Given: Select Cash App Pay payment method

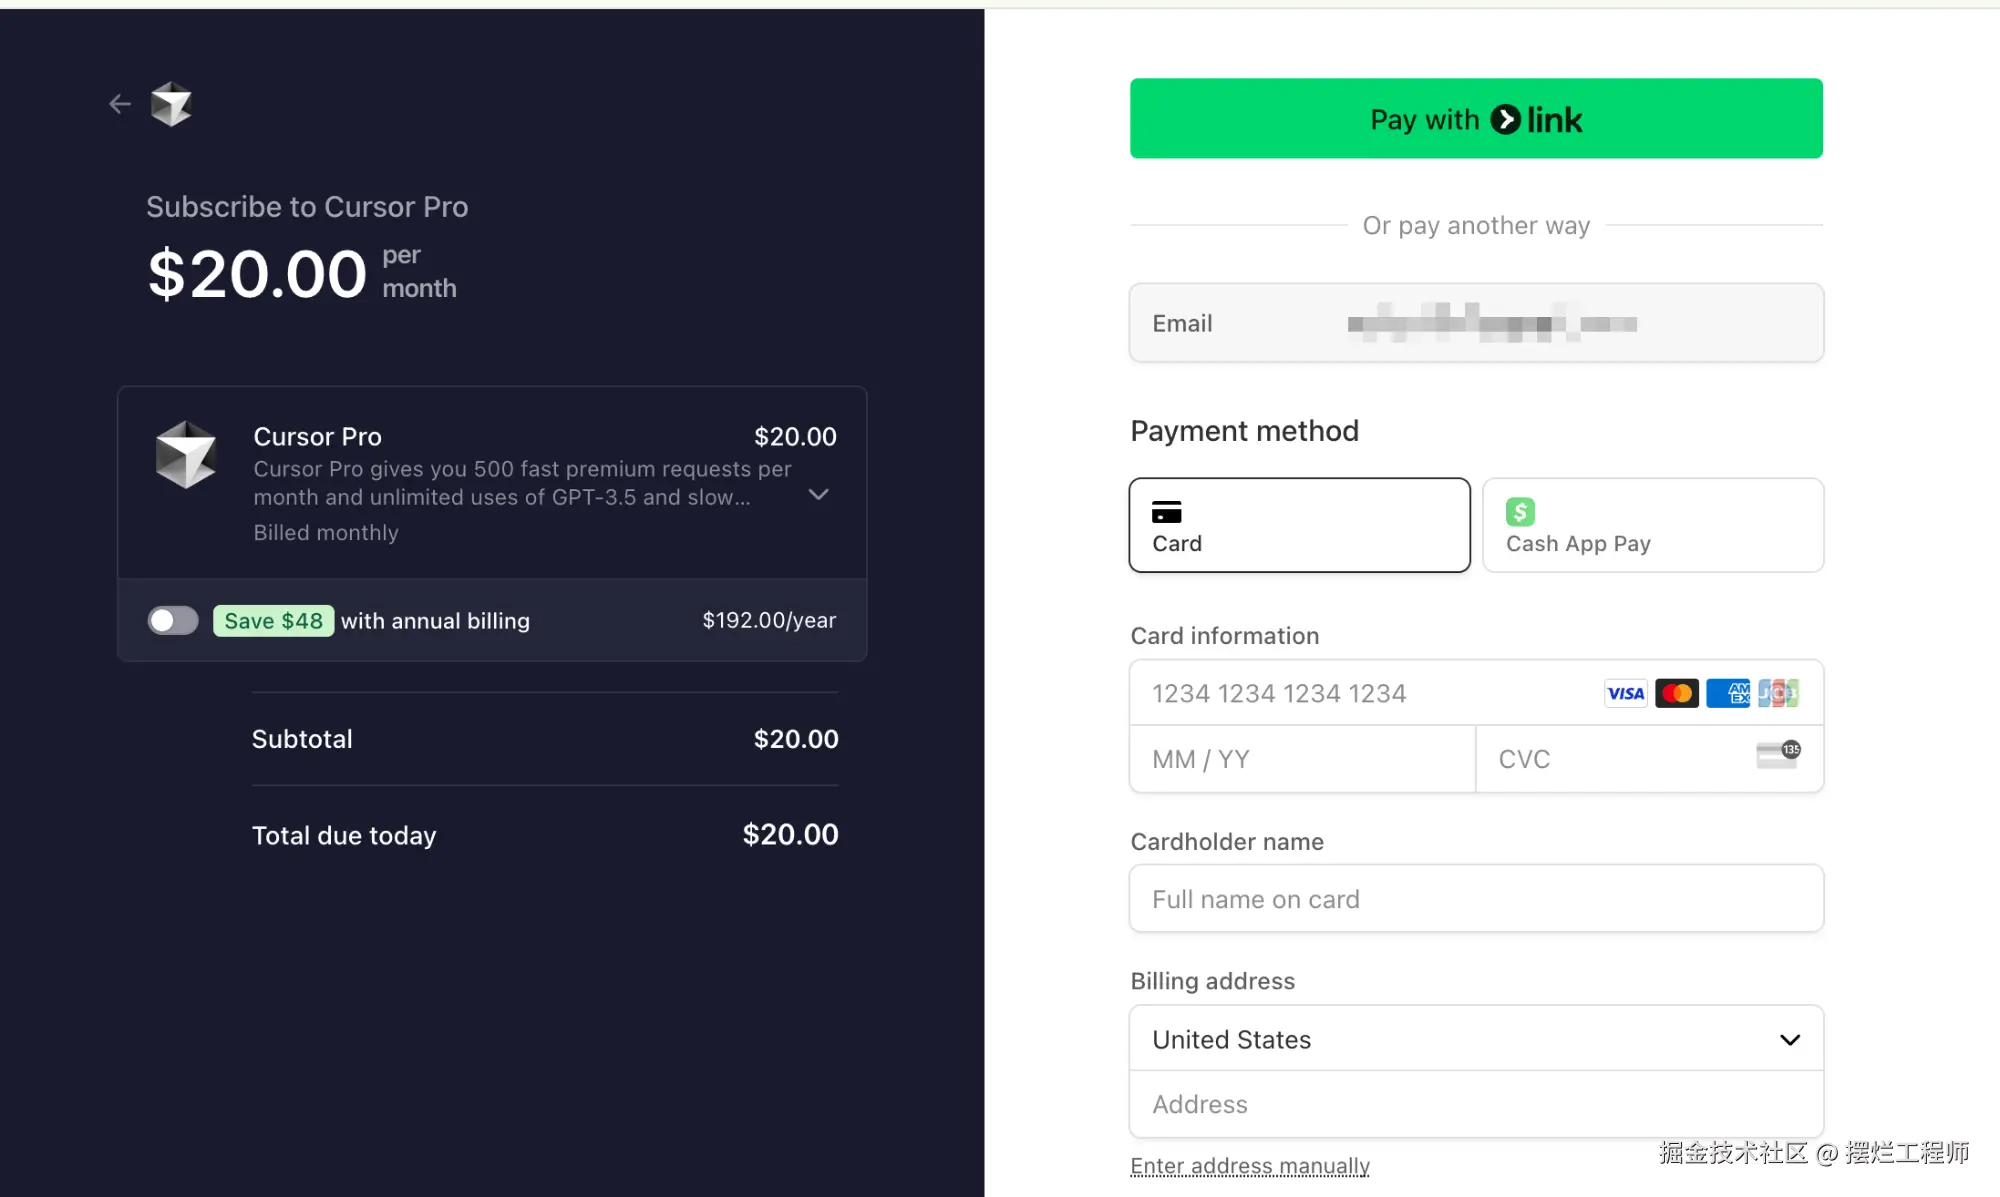Looking at the screenshot, I should point(1652,525).
